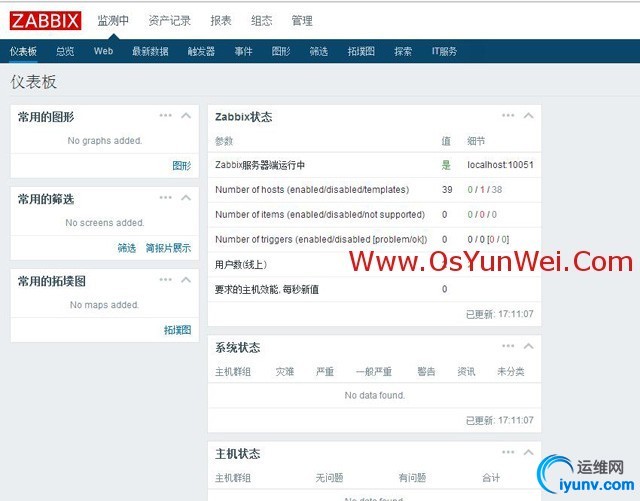The width and height of the screenshot is (640, 501).
Task: Click the 有问题 column header in 主机状态
Action: coord(412,478)
